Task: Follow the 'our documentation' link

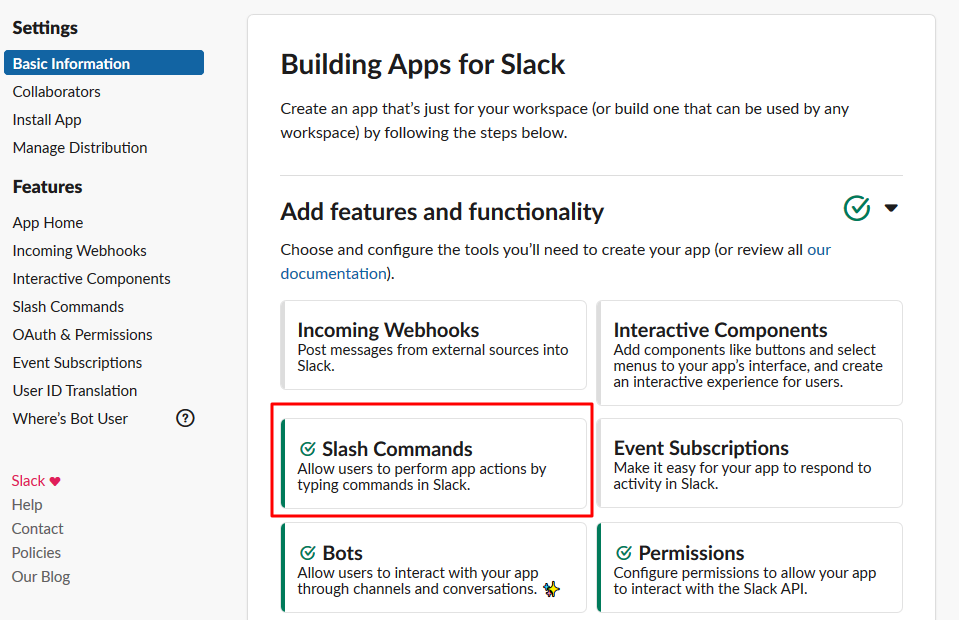Action: tap(334, 273)
